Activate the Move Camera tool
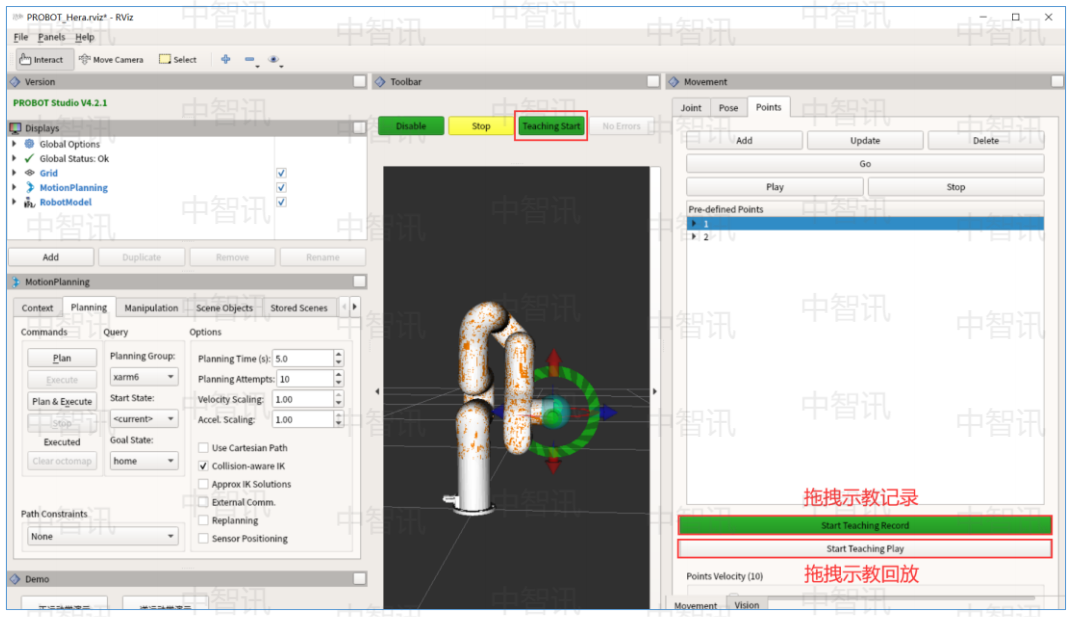Viewport: 1071px width, 617px height. 111,59
